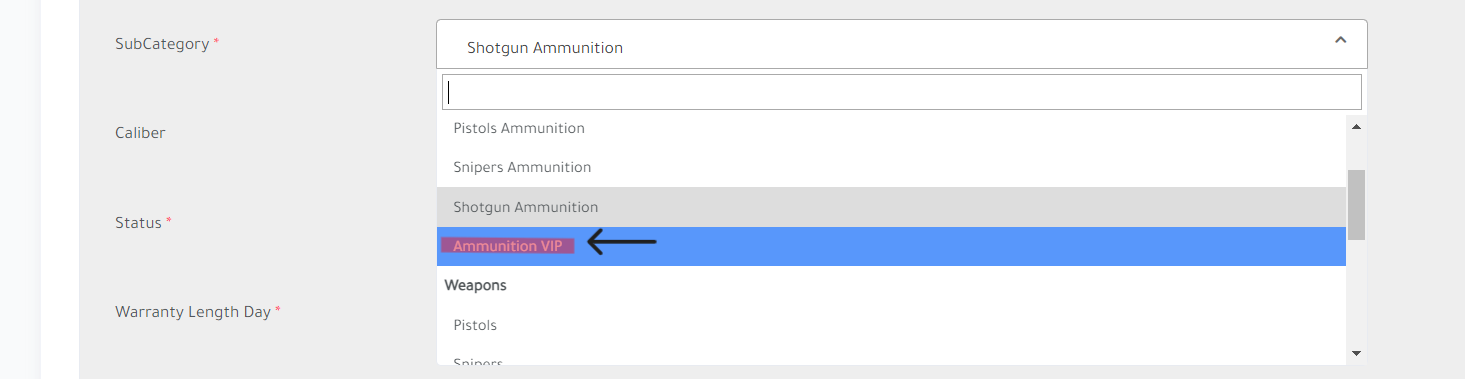
Task: Select the Ammunition VIP option
Action: coord(891,246)
